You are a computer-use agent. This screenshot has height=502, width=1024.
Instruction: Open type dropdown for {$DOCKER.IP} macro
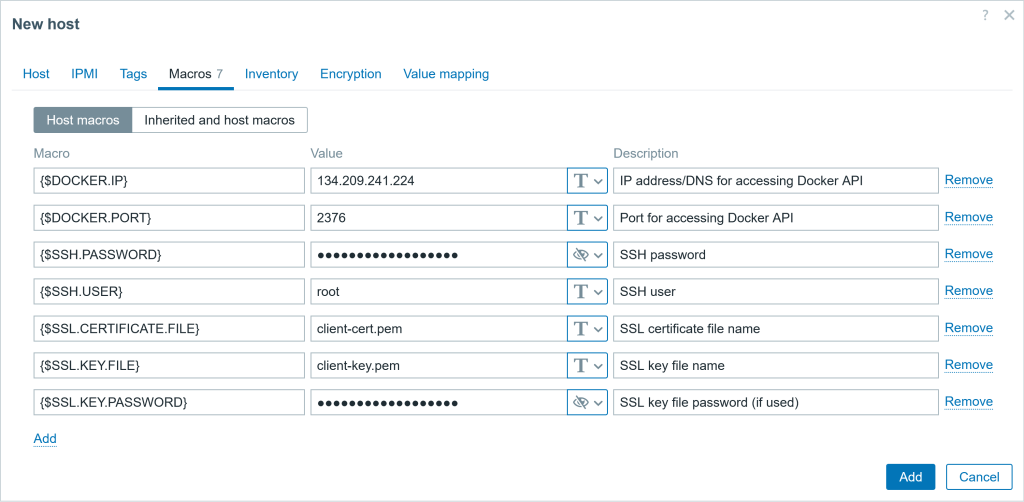point(587,181)
